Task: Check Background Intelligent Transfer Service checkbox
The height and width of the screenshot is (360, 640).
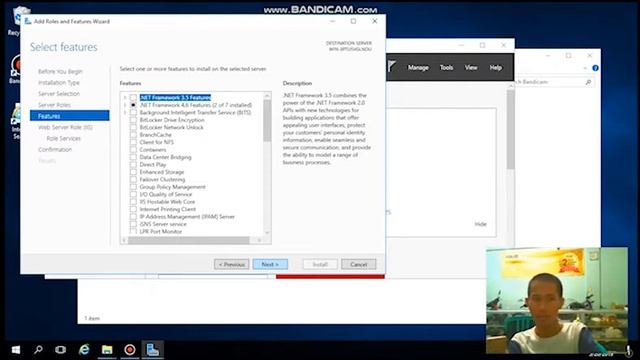Action: point(133,112)
